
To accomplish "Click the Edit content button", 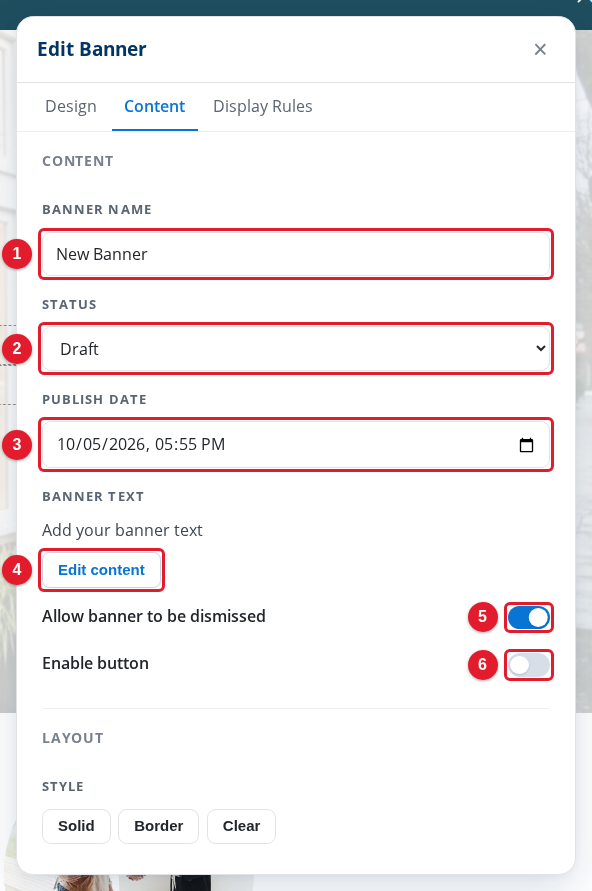I will [x=102, y=570].
